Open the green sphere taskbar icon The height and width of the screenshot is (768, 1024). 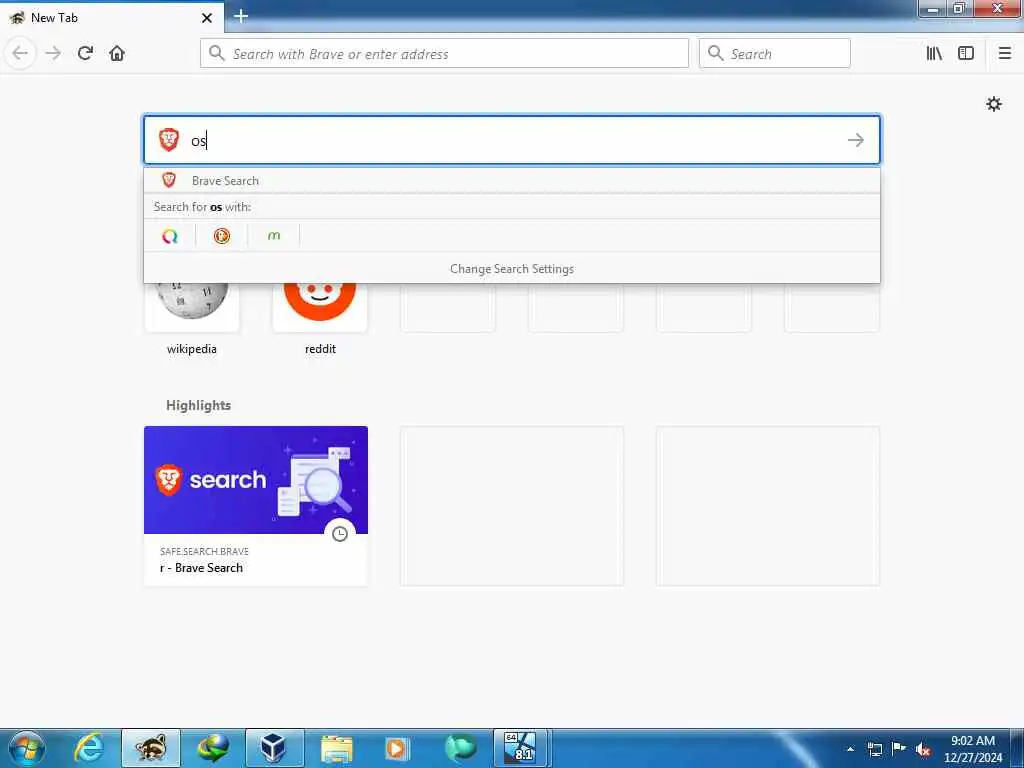point(460,748)
